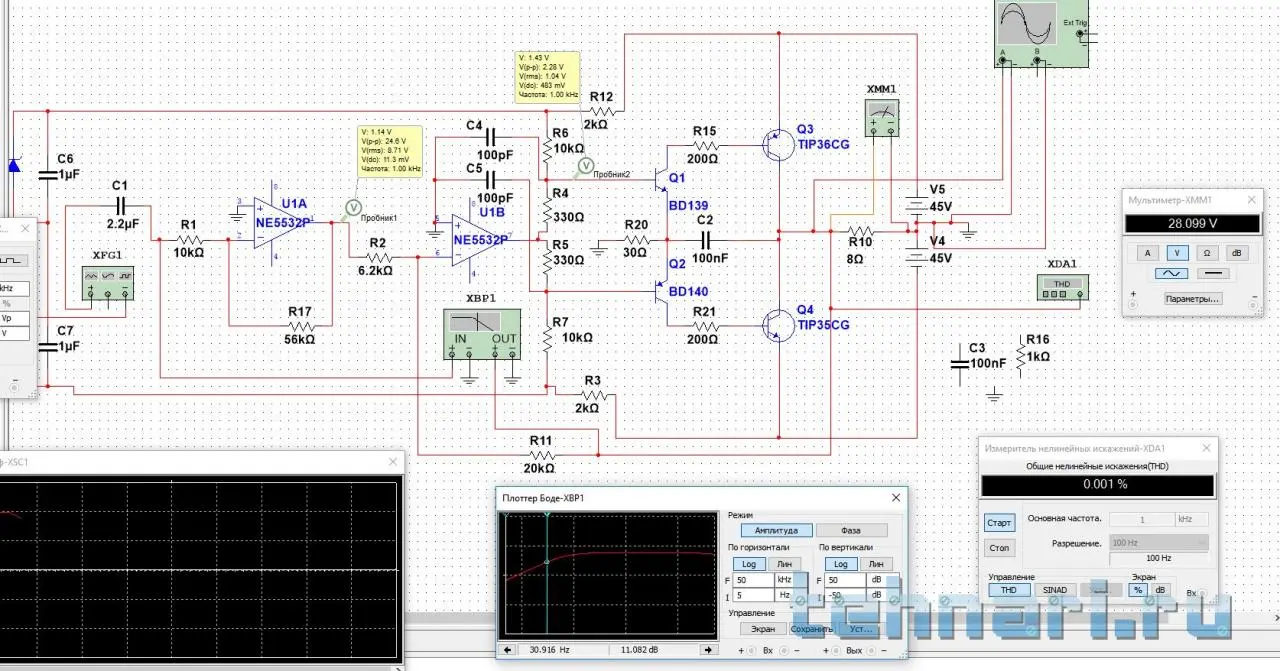Switch multimeter to voltage (V) mode
1280x671 pixels.
coord(1178,252)
